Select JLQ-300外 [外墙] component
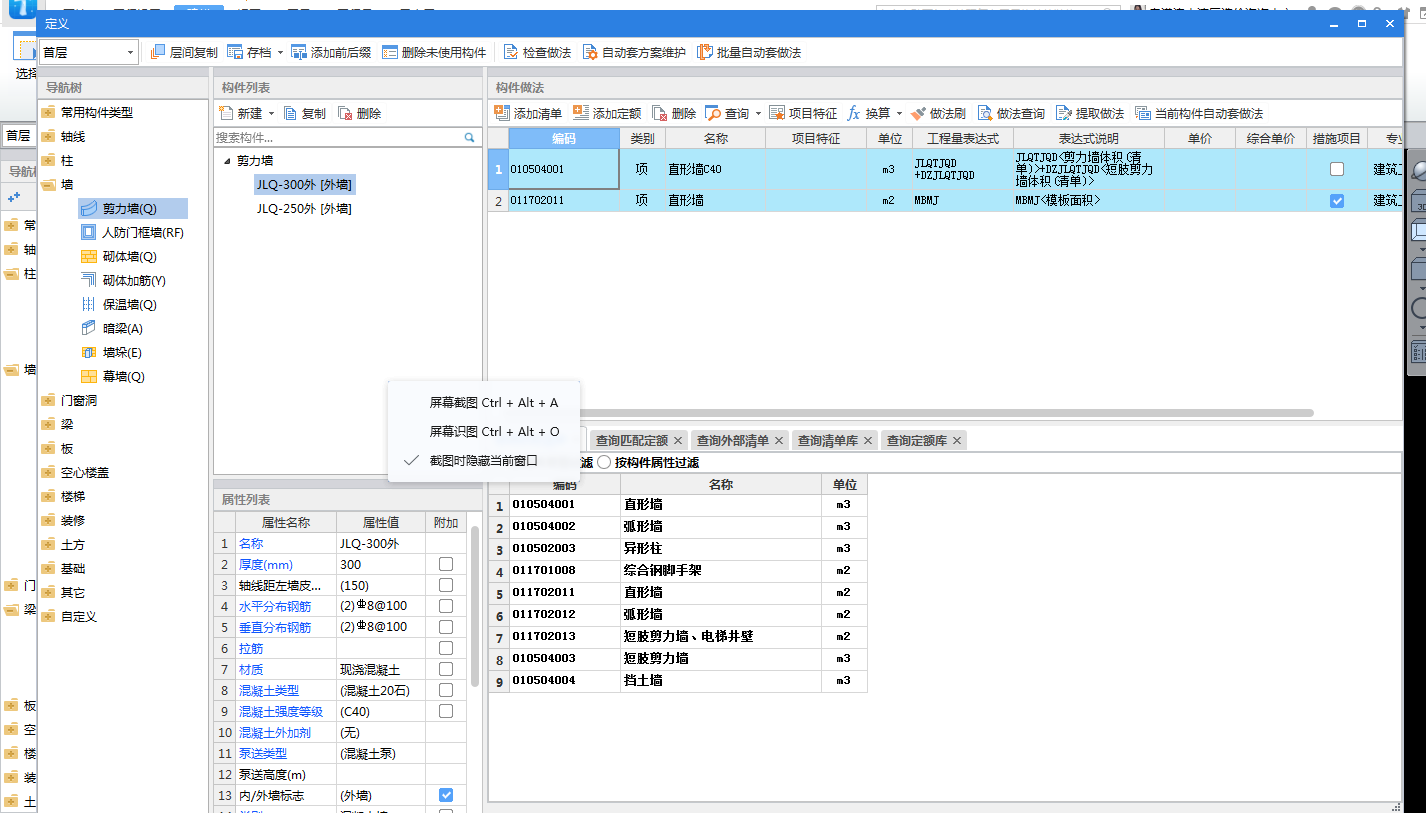Viewport: 1426px width, 813px height. click(x=304, y=185)
